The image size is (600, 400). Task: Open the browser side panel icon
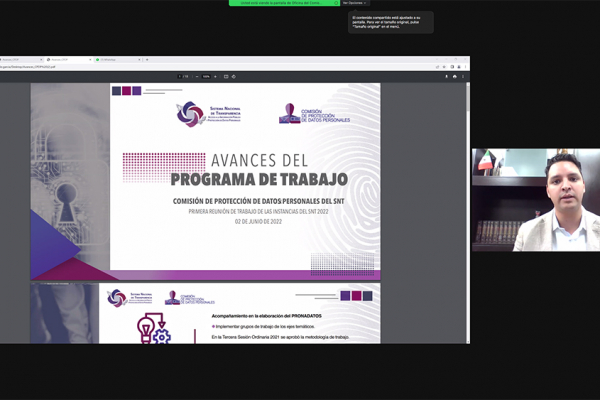click(x=452, y=67)
